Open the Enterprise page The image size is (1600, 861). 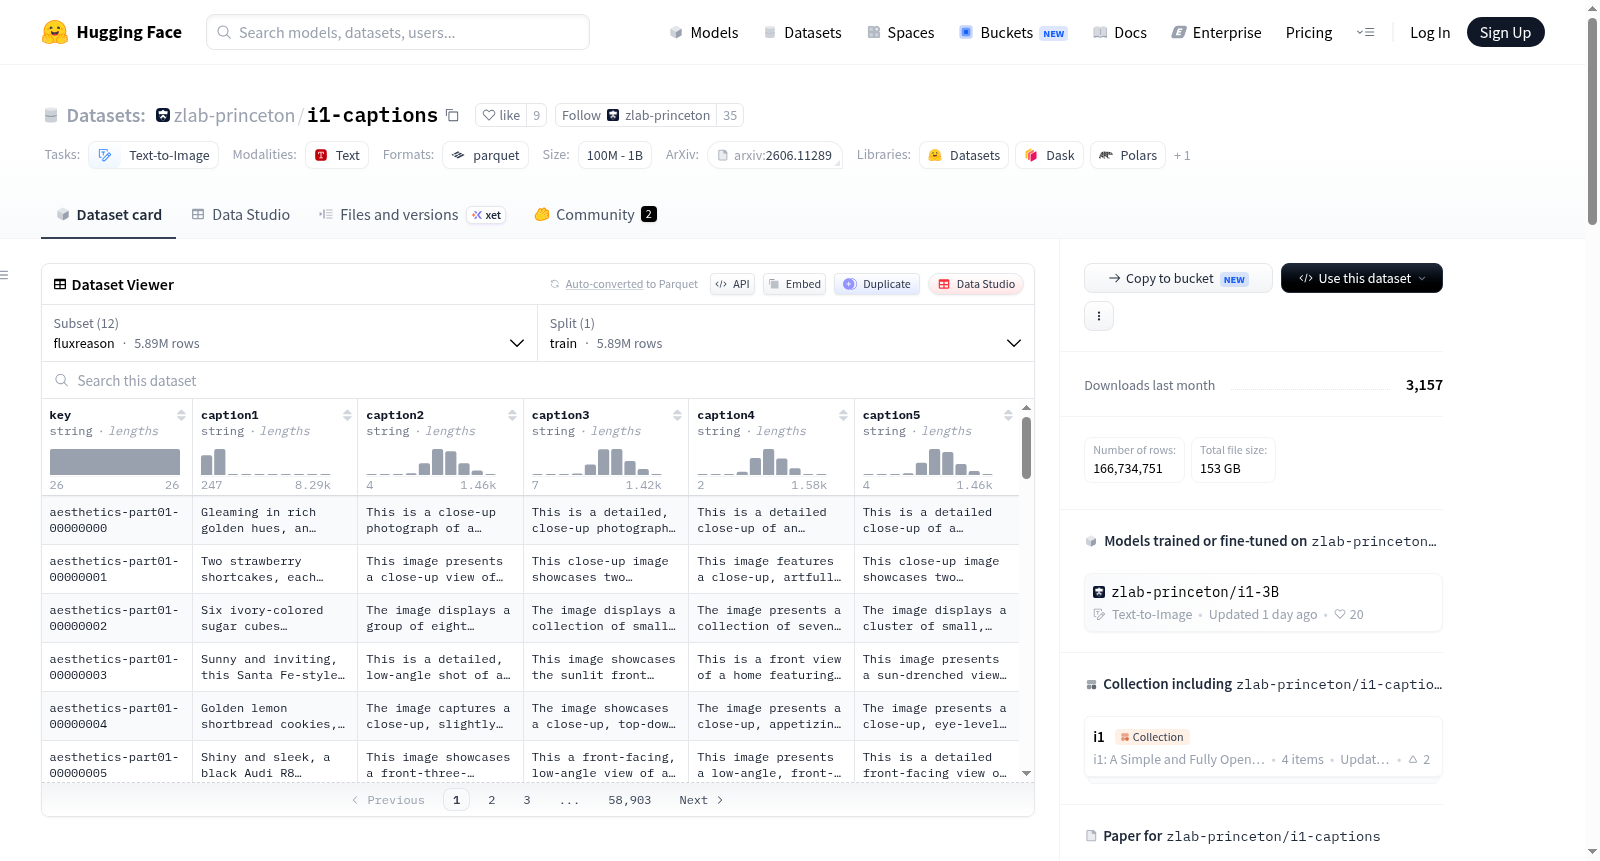(1216, 32)
